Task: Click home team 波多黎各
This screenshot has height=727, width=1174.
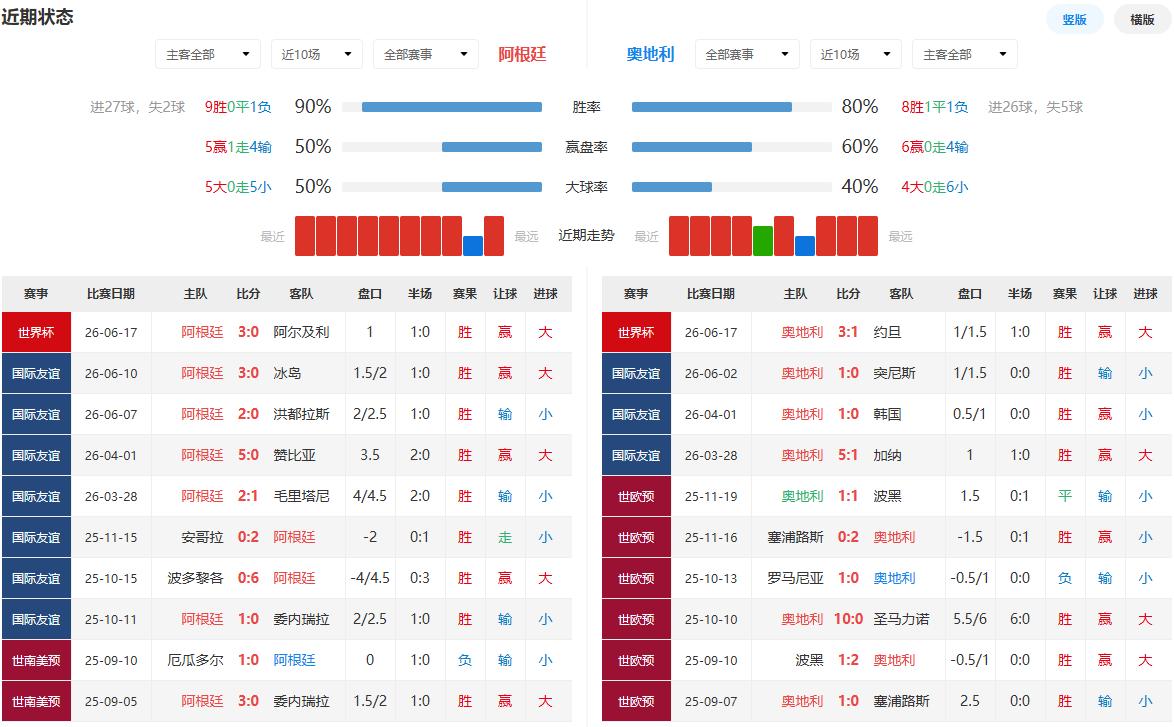Action: point(195,578)
